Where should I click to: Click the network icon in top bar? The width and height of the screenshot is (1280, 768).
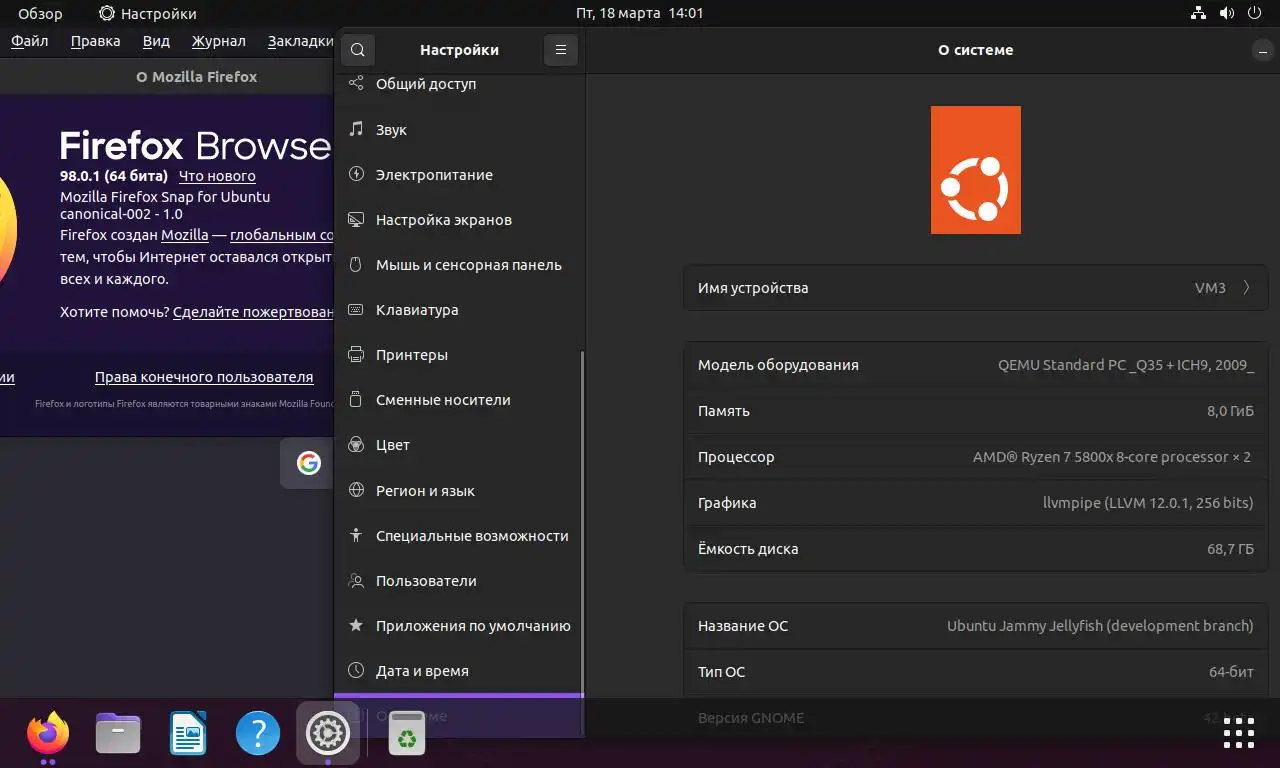pyautogui.click(x=1198, y=14)
